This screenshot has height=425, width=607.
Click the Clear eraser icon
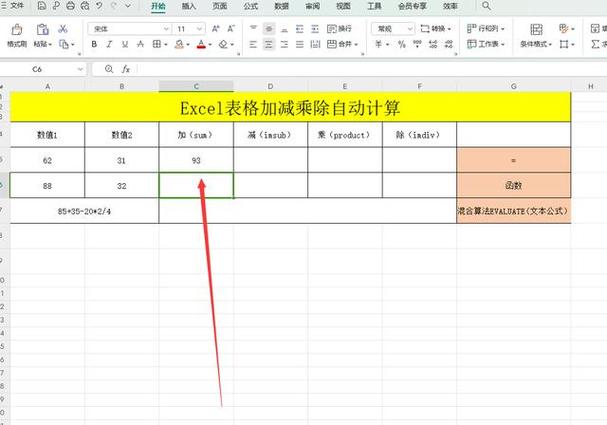click(223, 44)
